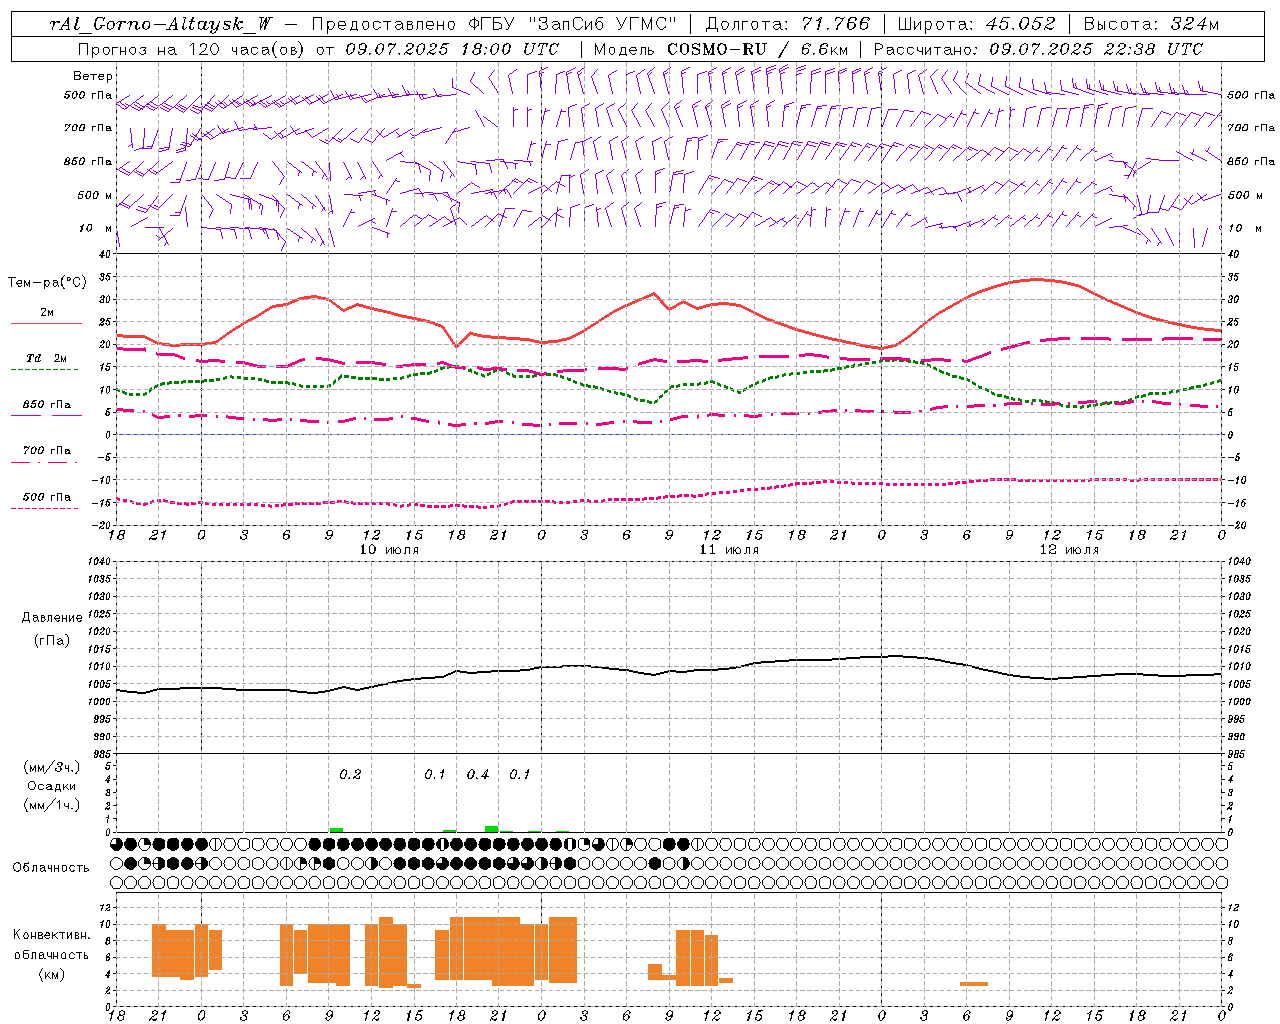Click the green precipitation bar beneath 0.2
Image resolution: width=1280 pixels, height=1024 pixels.
pyautogui.click(x=336, y=830)
